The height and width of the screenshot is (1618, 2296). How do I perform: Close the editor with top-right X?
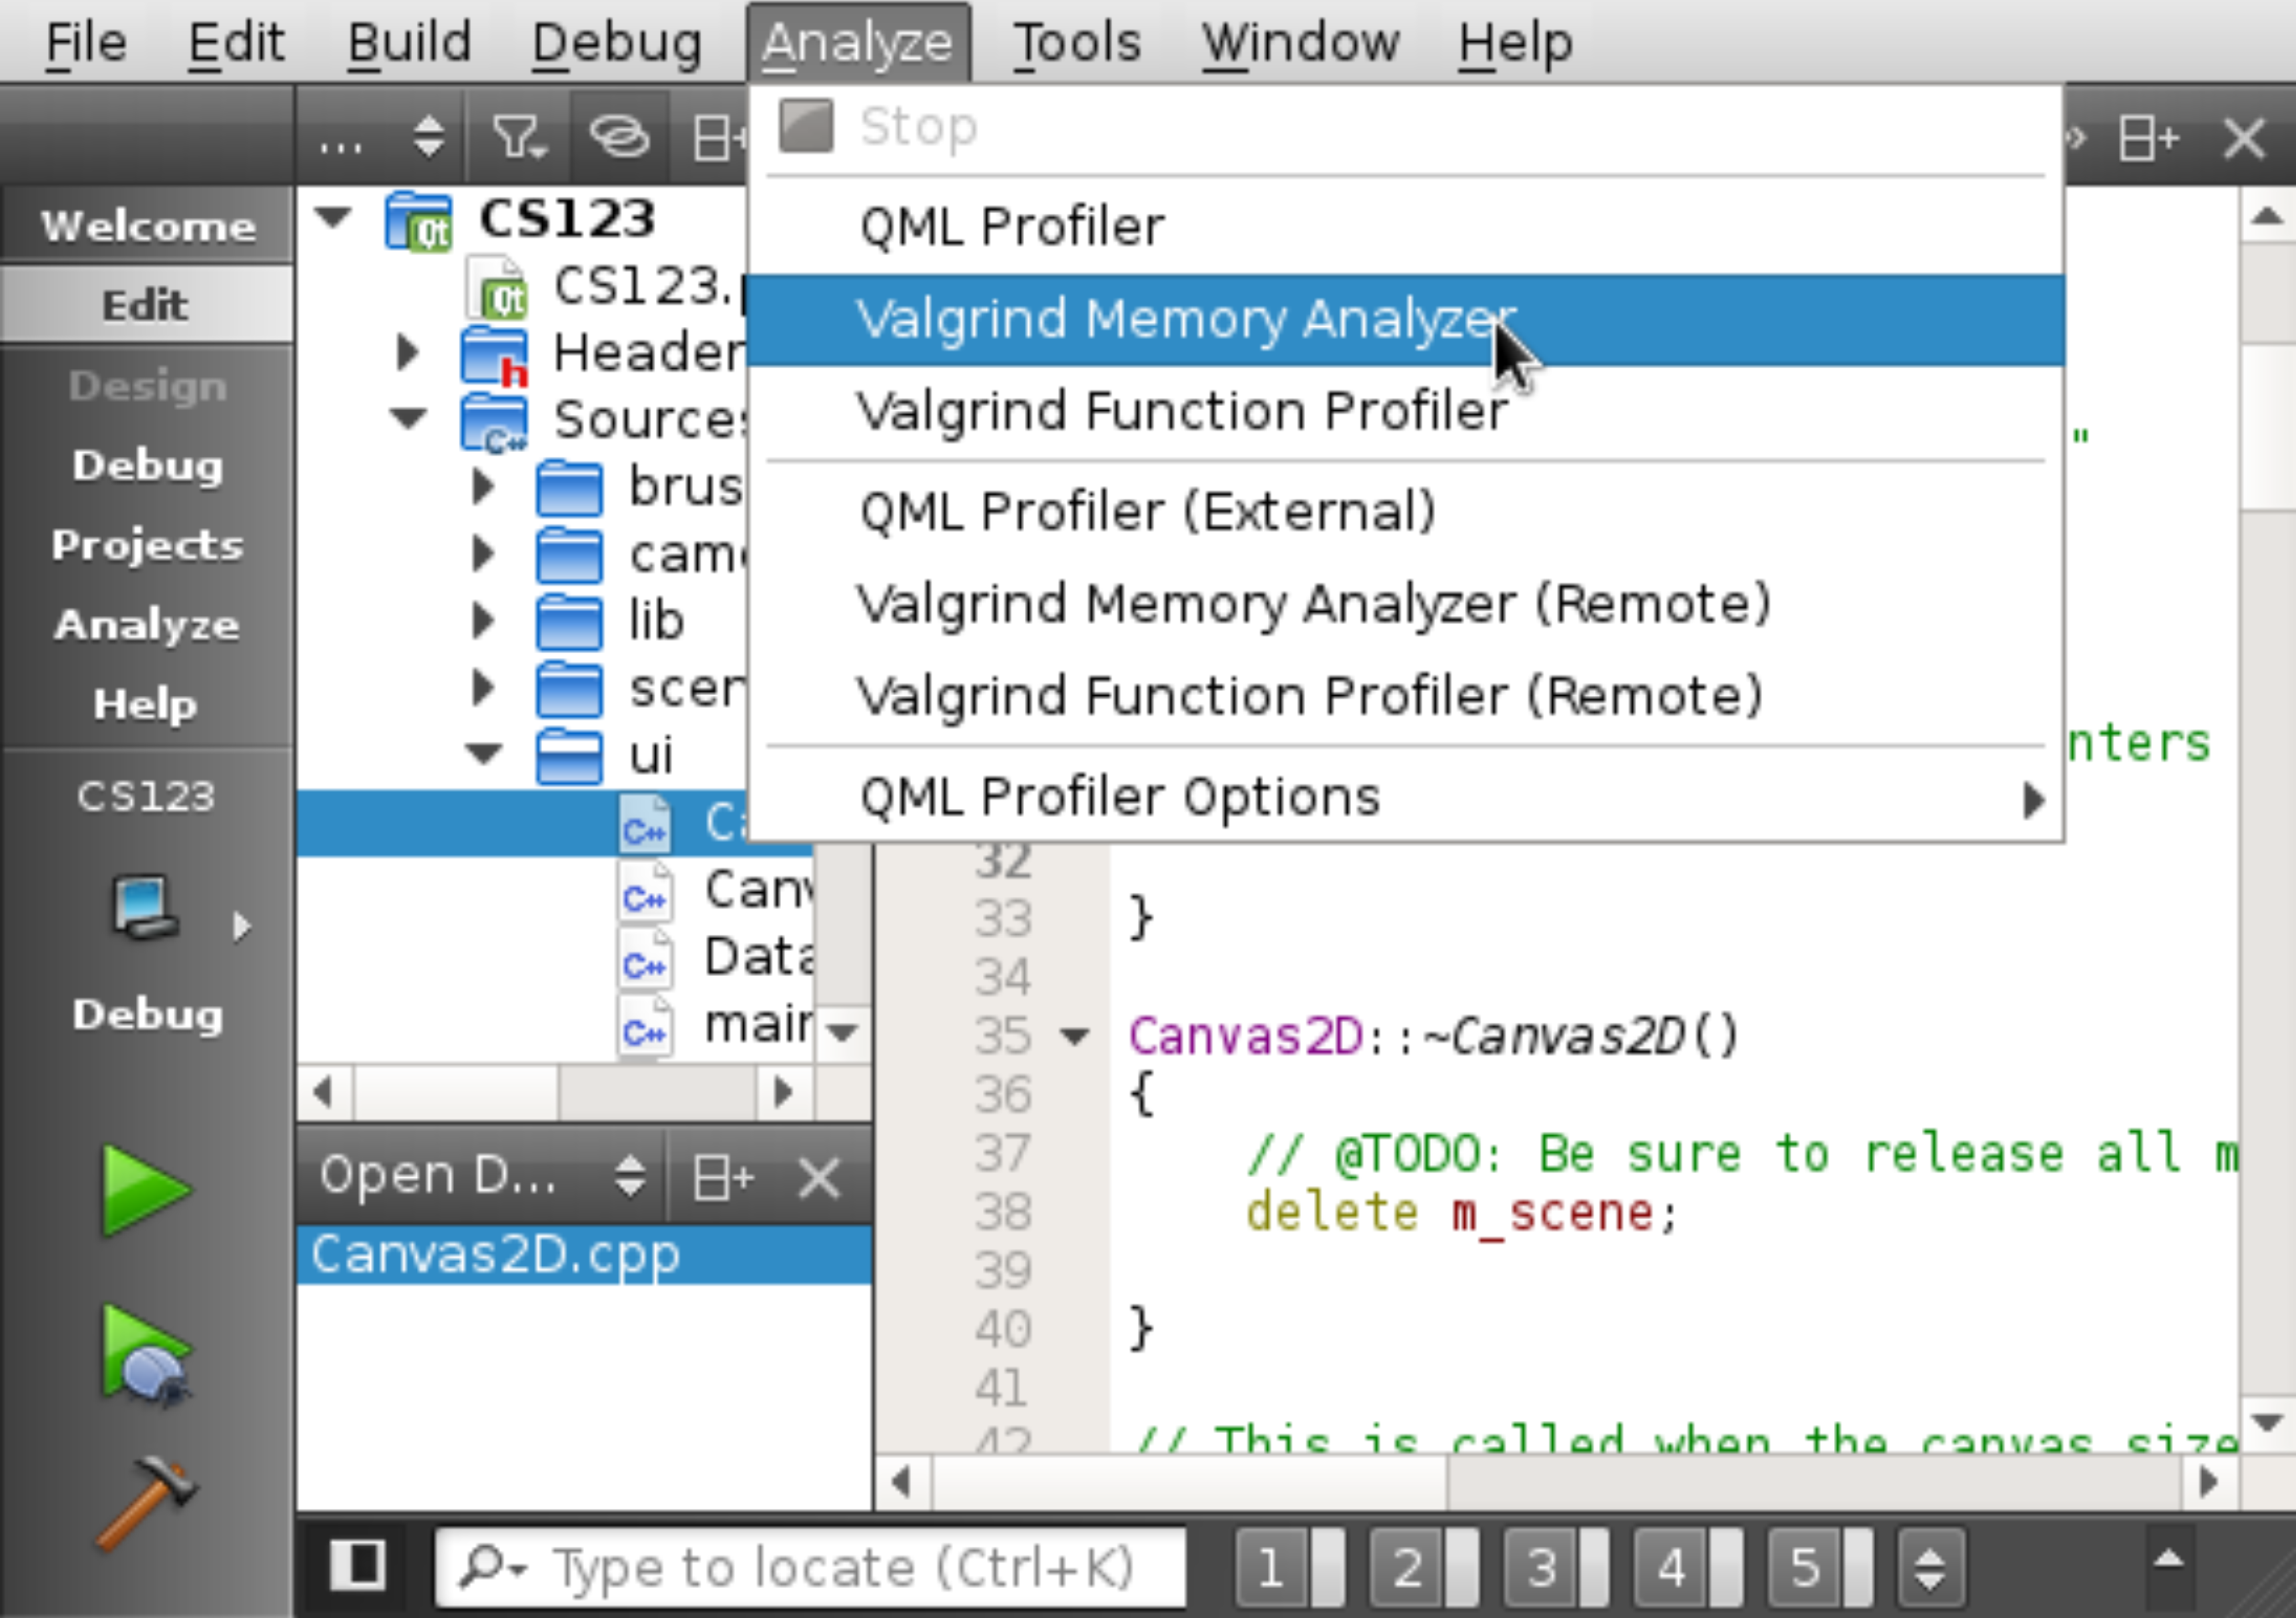click(x=2245, y=138)
